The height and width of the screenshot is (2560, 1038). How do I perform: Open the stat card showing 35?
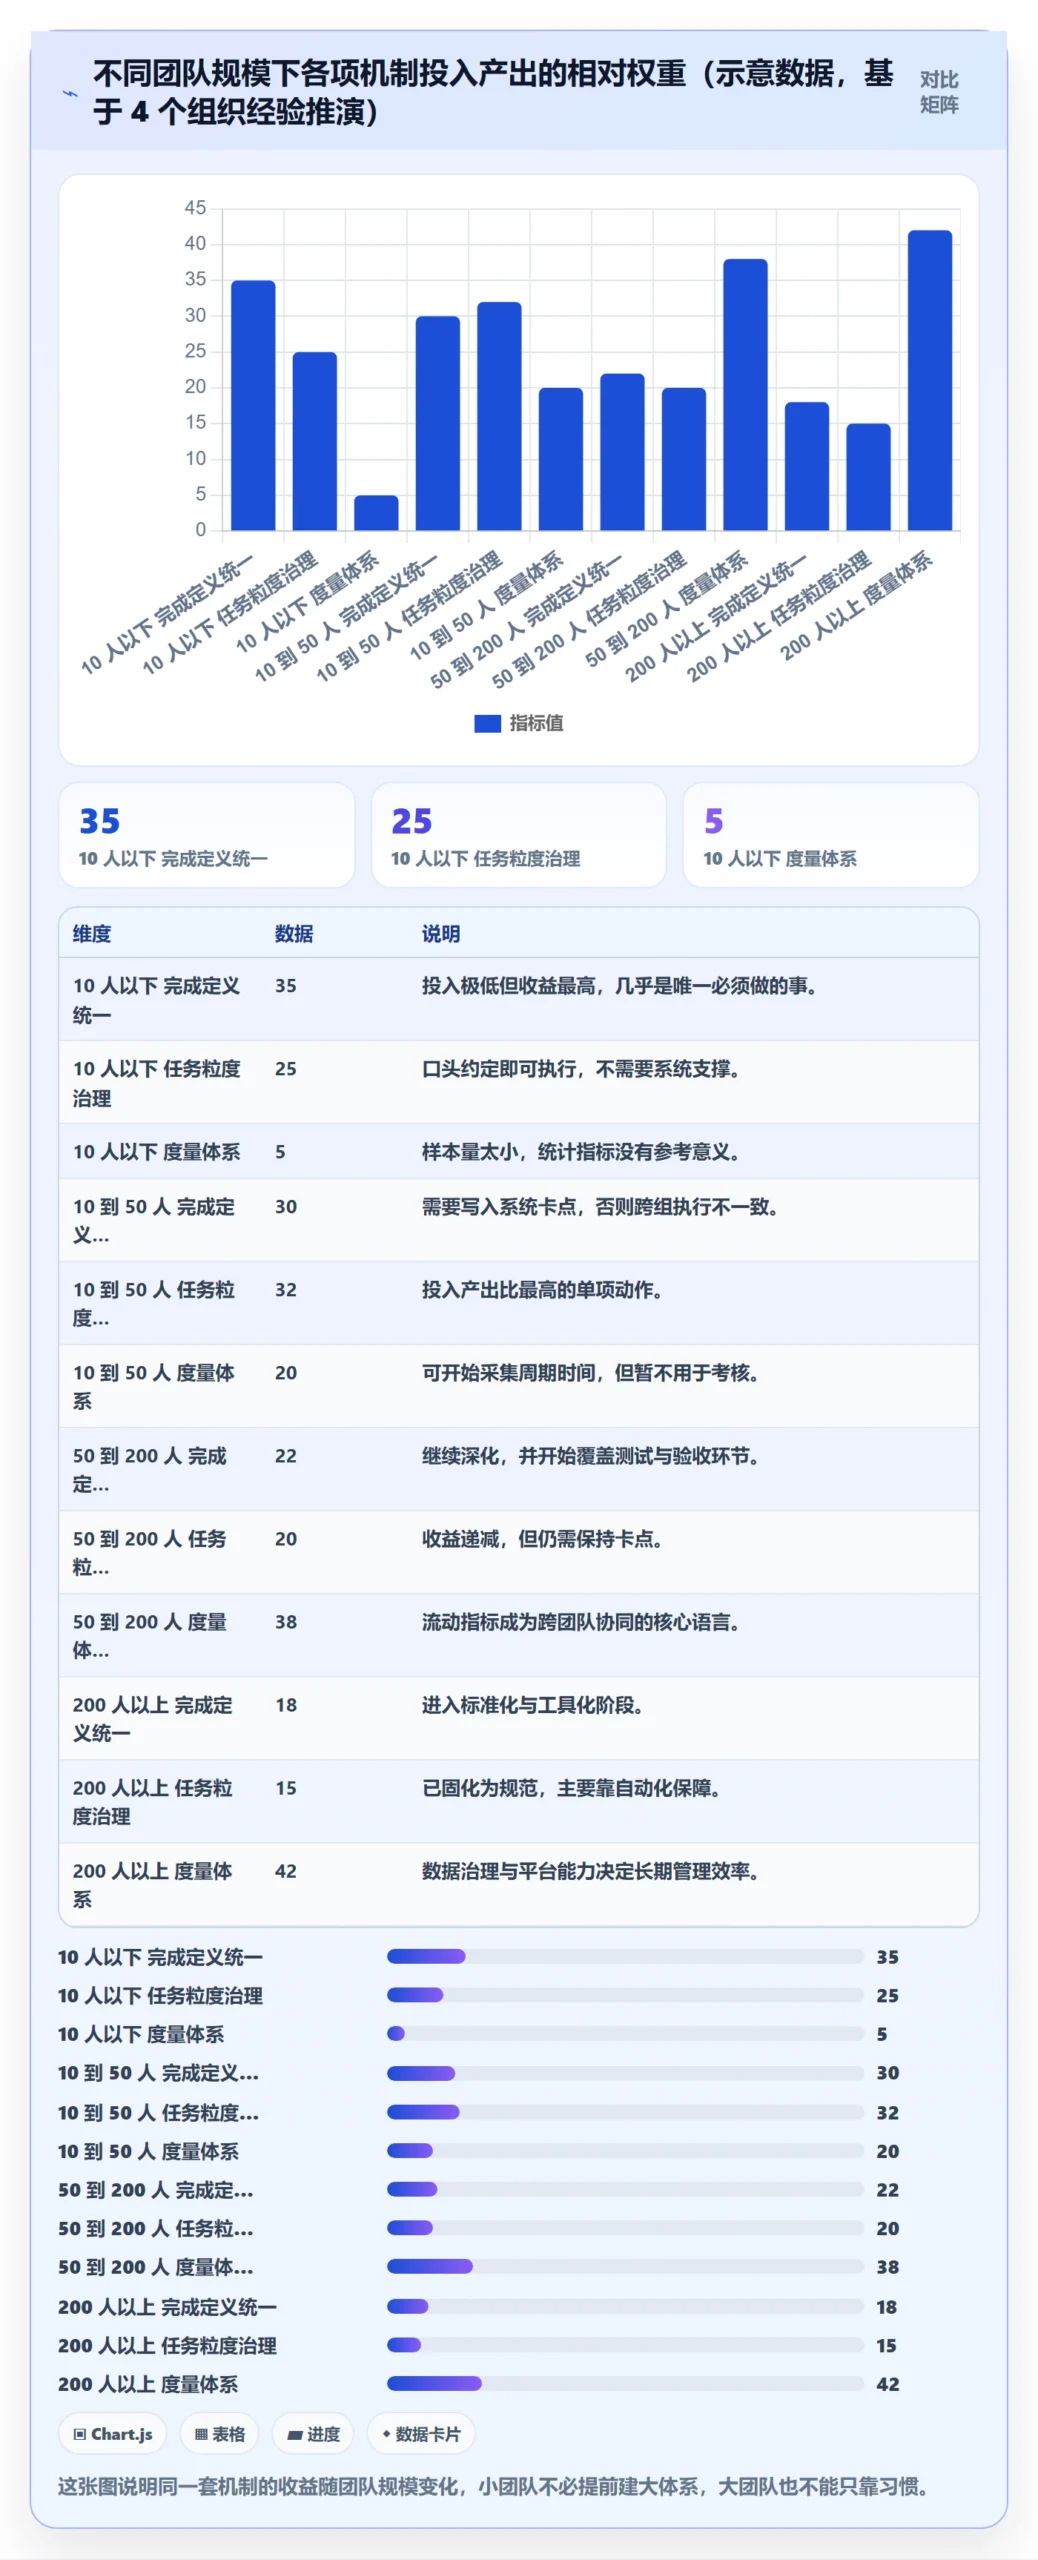click(206, 835)
